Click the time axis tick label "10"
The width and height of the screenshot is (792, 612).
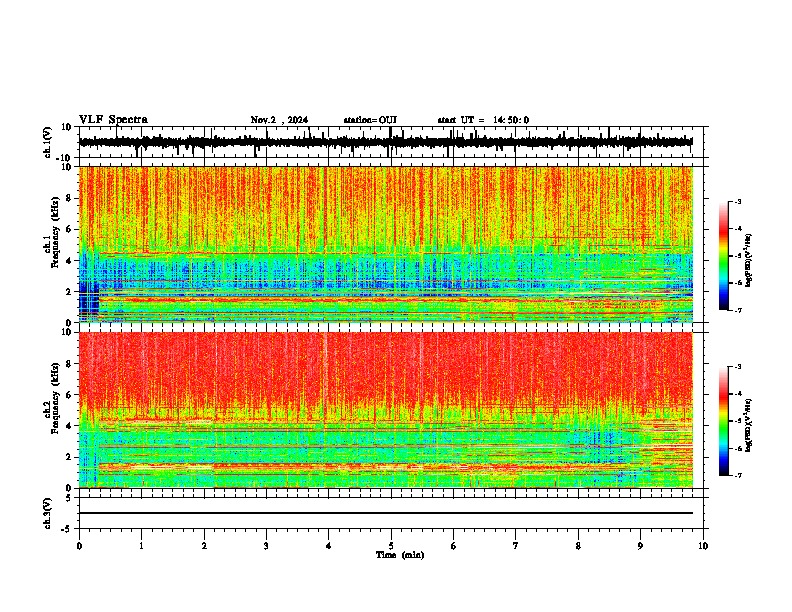pos(703,546)
